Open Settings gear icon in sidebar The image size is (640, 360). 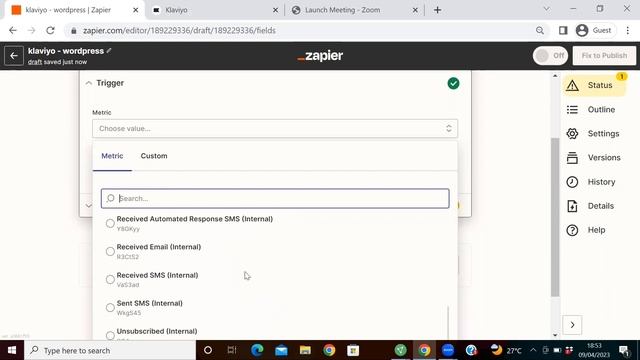tap(572, 133)
